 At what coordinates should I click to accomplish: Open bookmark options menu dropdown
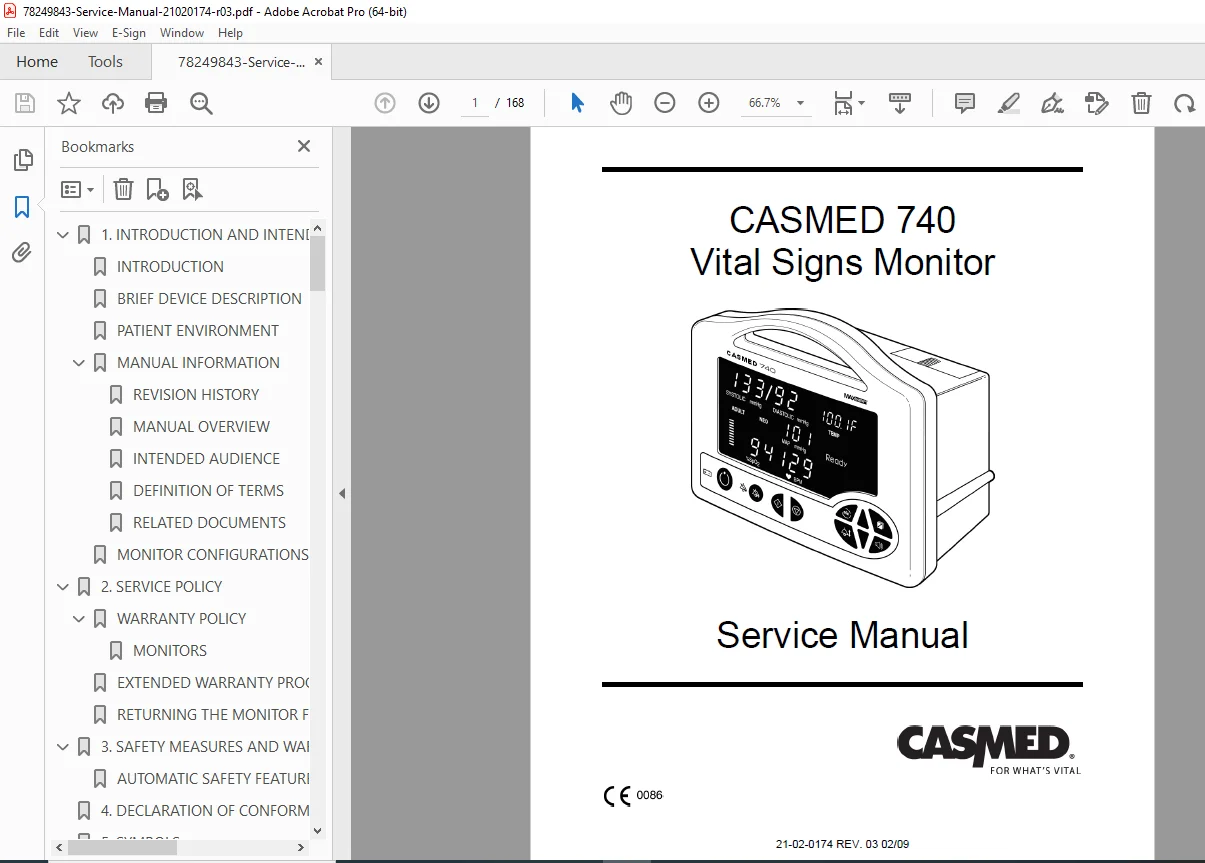pos(78,189)
